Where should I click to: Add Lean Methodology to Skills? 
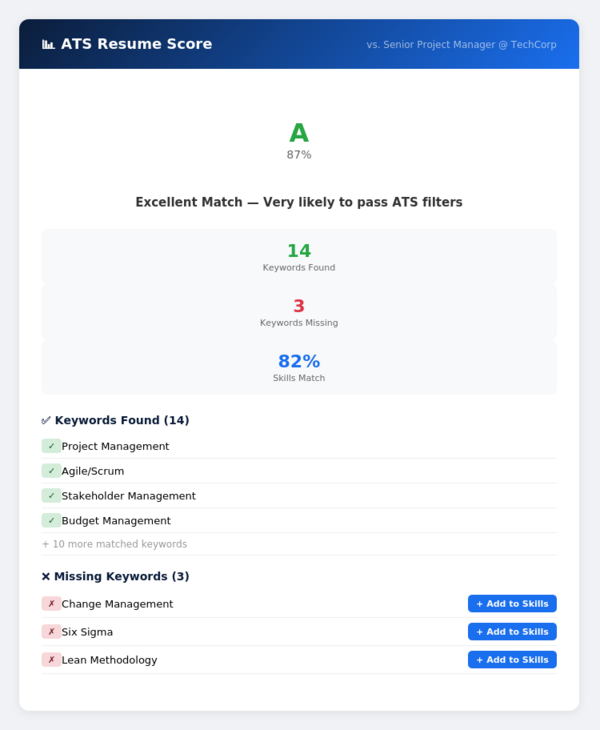512,660
